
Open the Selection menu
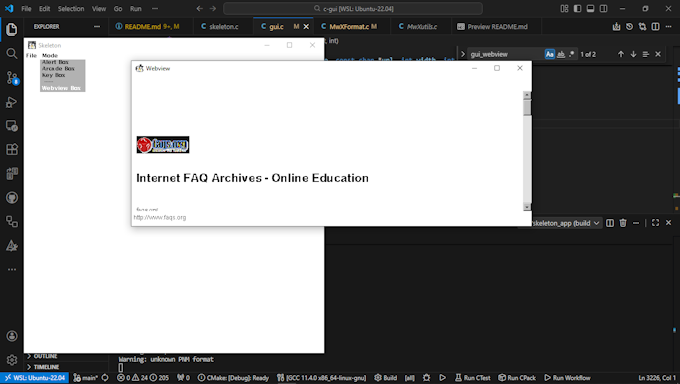(71, 9)
